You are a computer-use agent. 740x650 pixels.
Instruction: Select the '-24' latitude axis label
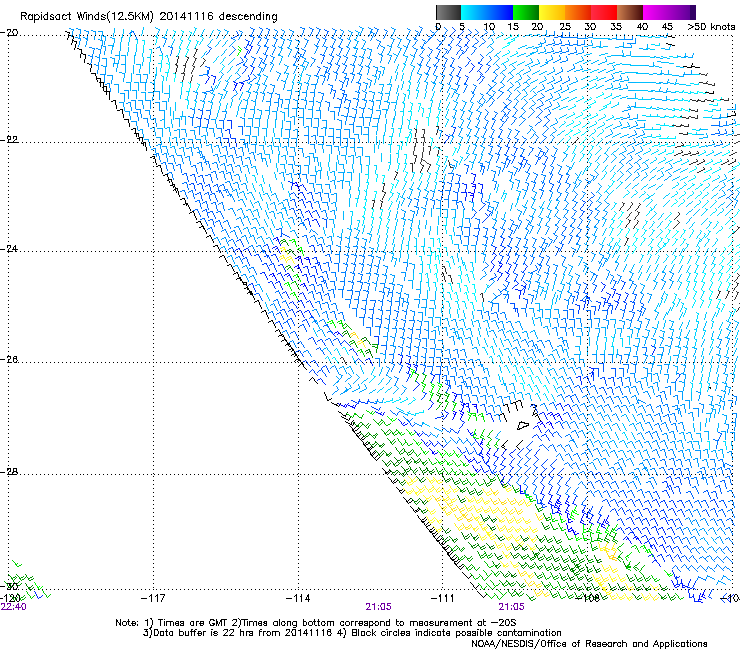(x=9, y=249)
